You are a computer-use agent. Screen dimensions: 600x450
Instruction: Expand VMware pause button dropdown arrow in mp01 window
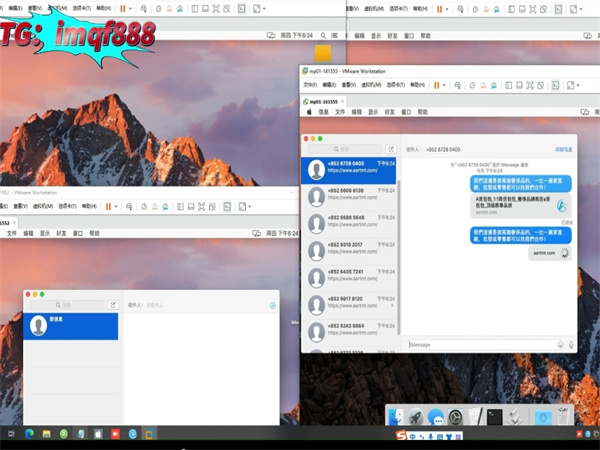(443, 86)
